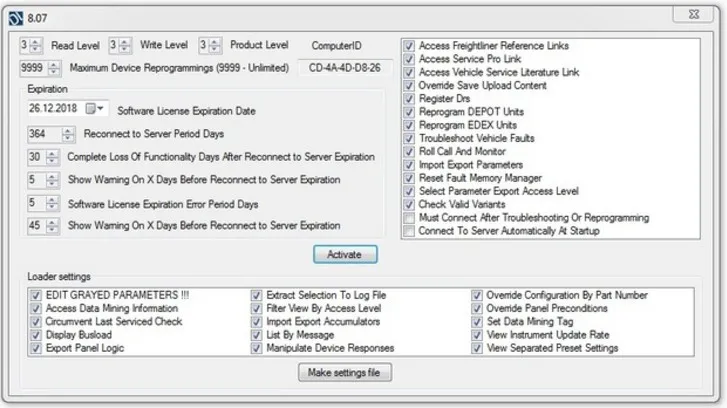
Task: Click the Activate button
Action: pos(345,255)
